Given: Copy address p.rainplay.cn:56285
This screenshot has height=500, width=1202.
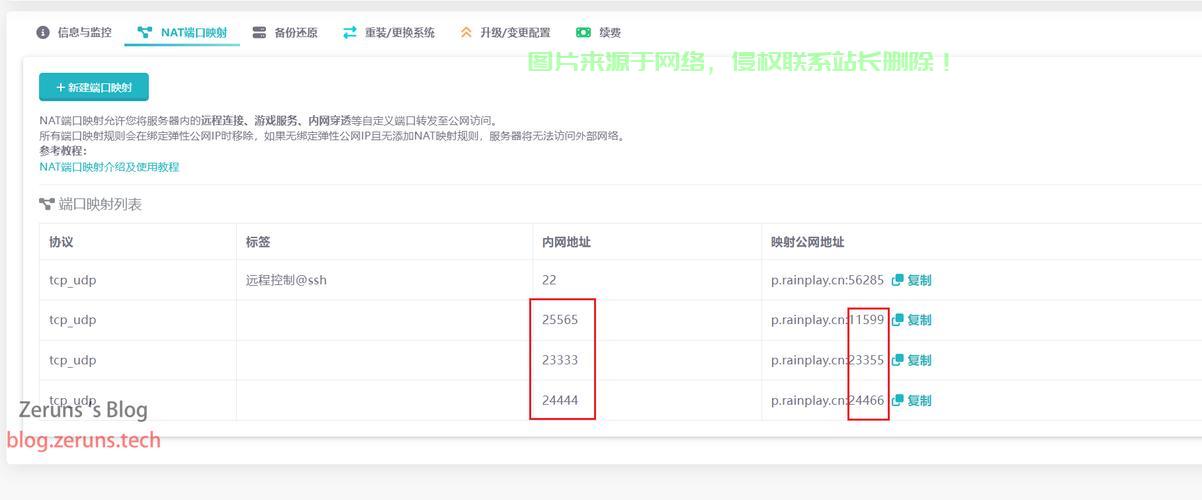Looking at the screenshot, I should (911, 280).
